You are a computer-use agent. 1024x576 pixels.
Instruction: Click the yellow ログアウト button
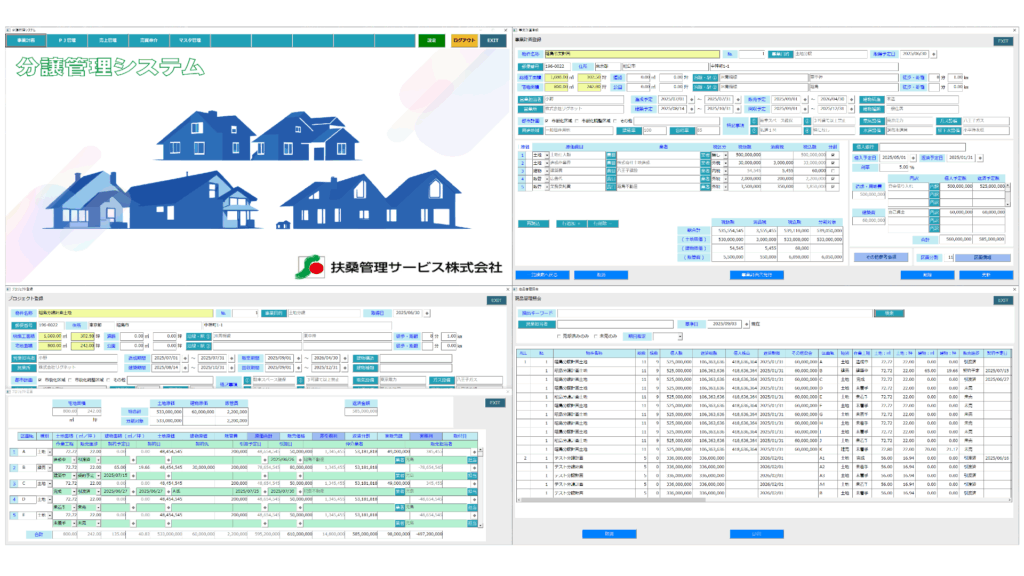462,41
